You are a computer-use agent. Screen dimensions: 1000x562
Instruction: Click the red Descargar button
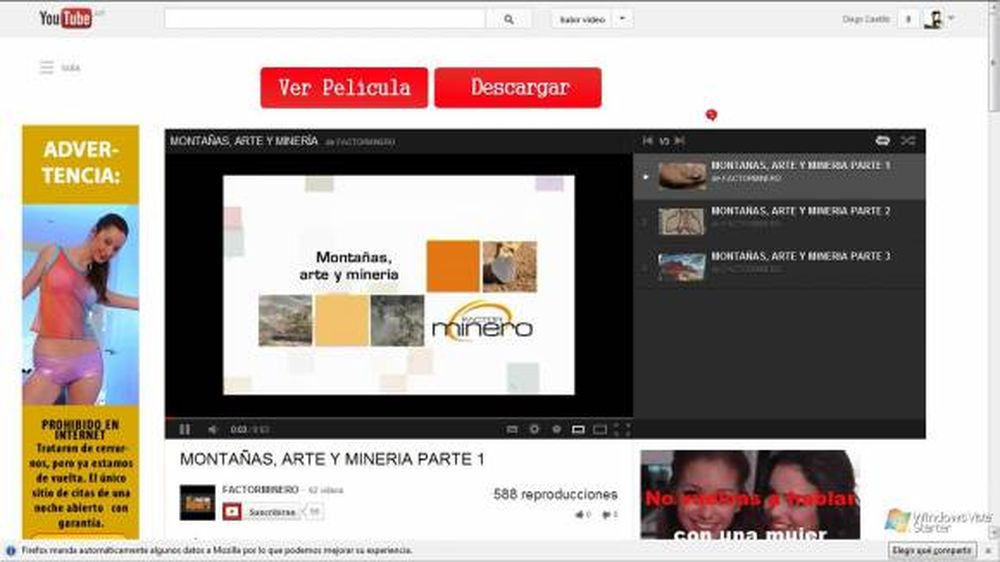[518, 87]
